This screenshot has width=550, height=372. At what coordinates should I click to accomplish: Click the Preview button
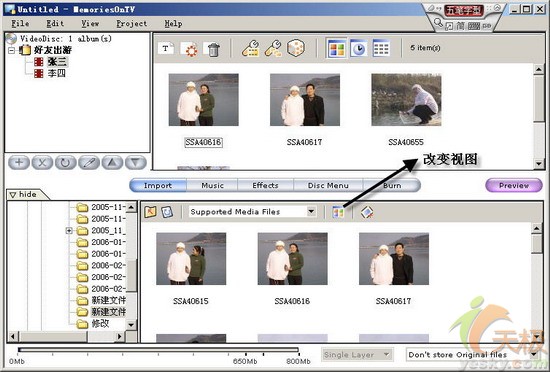(514, 185)
